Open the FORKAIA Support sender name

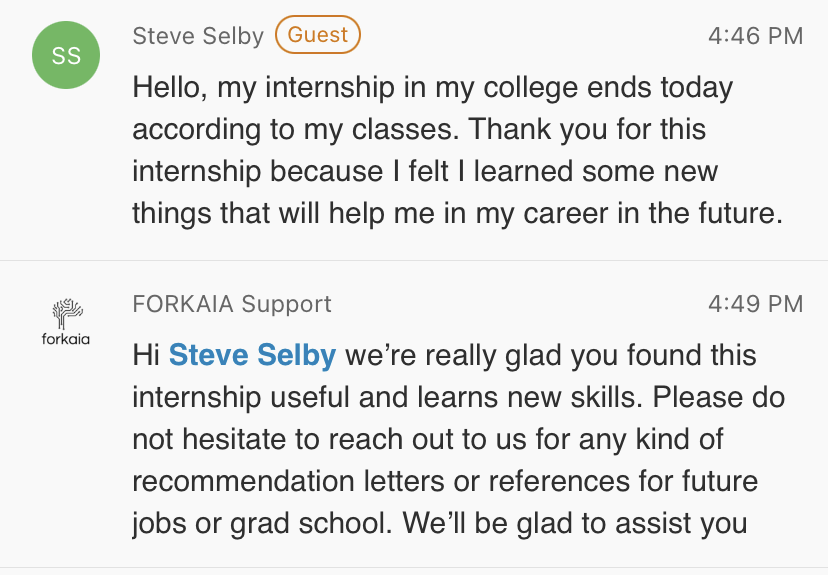pyautogui.click(x=232, y=303)
